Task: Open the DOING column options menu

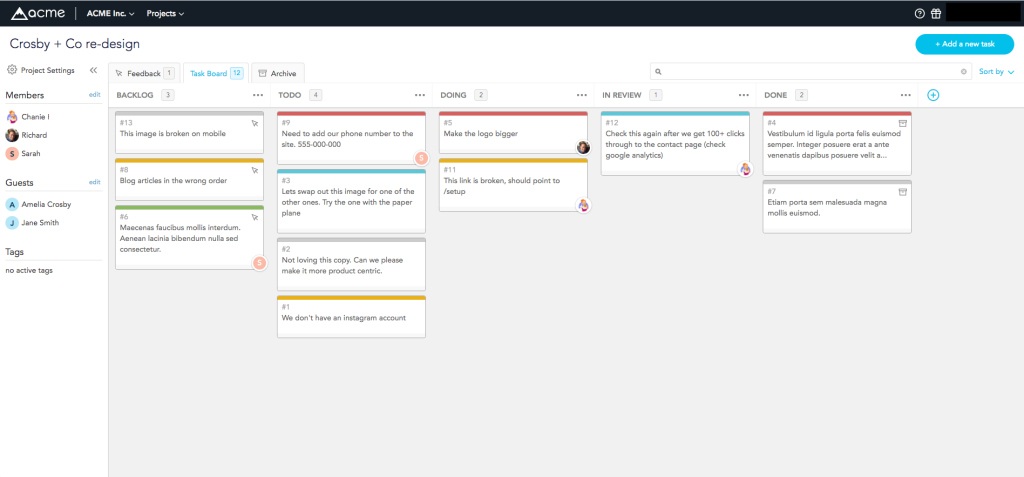Action: point(582,95)
